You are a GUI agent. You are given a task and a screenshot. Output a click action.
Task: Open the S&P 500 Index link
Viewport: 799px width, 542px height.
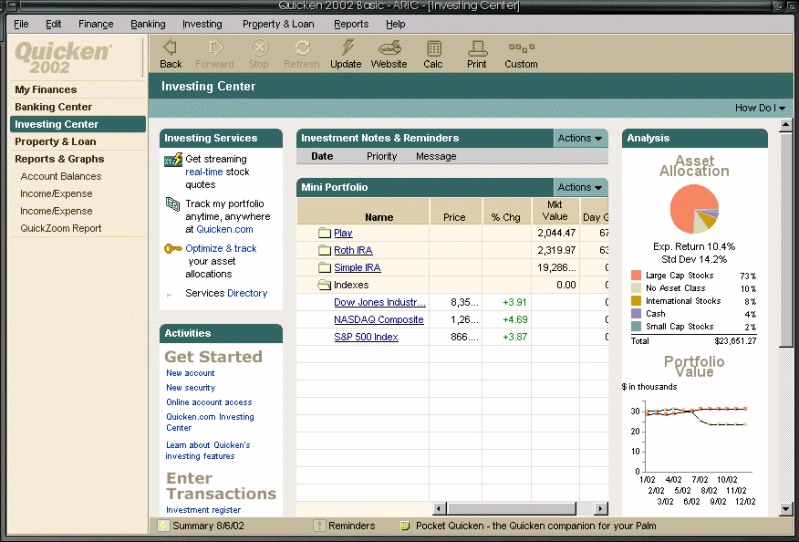pyautogui.click(x=366, y=337)
